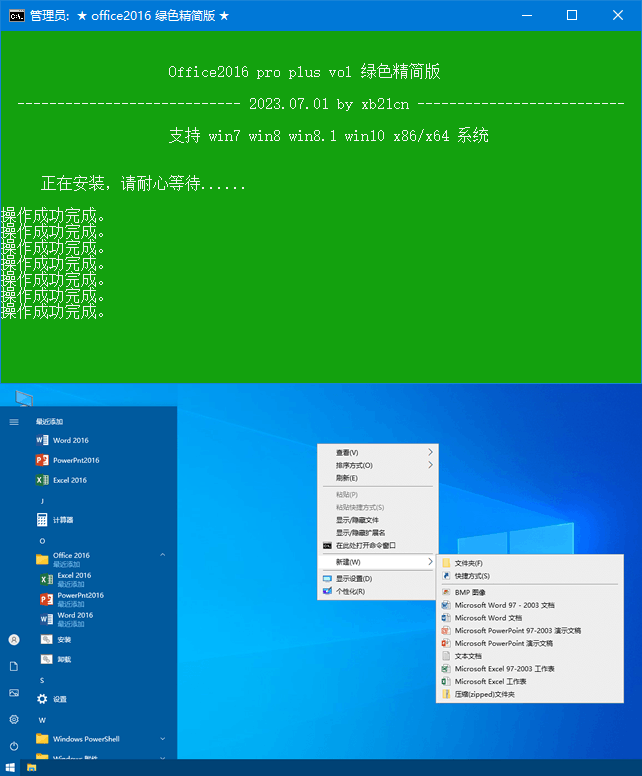642x776 pixels.
Task: Select 刷新(E) in context menu
Action: pyautogui.click(x=378, y=478)
